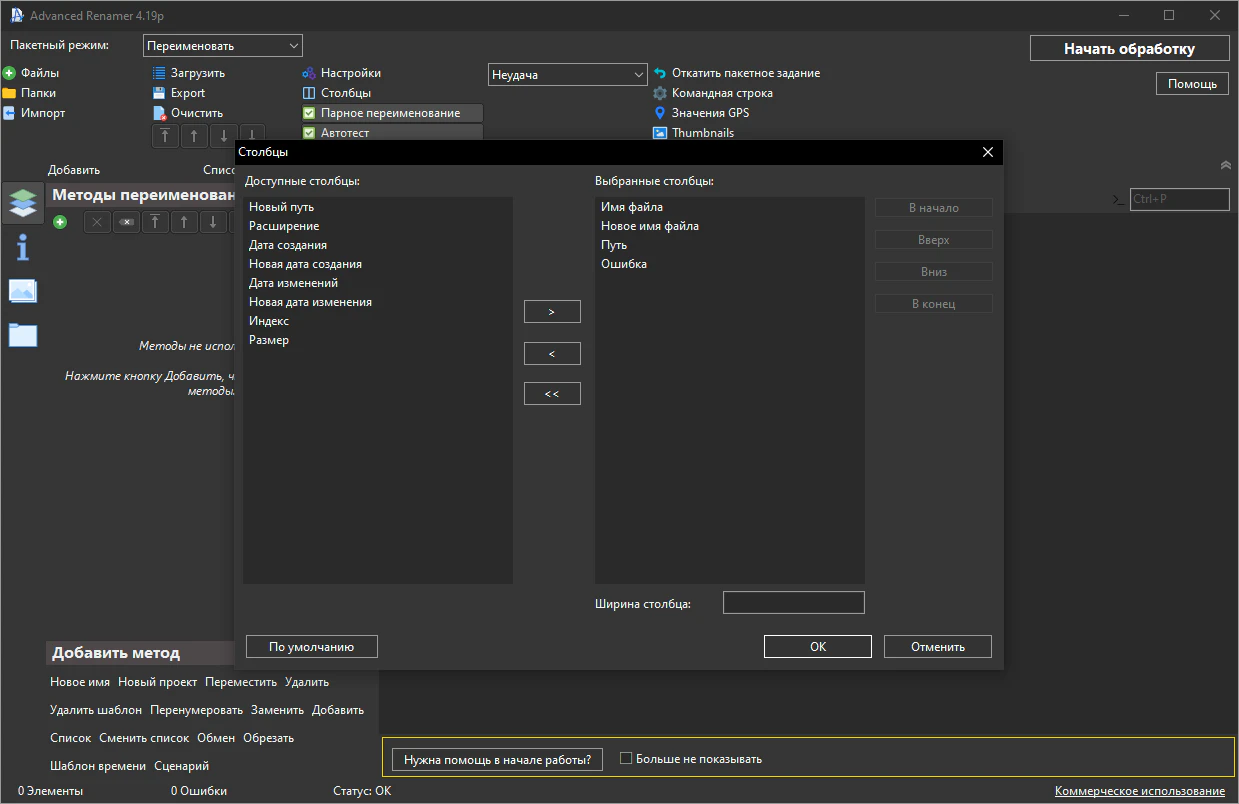Viewport: 1239px width, 804px height.
Task: Select Новое имя файла in selected columns
Action: point(650,226)
